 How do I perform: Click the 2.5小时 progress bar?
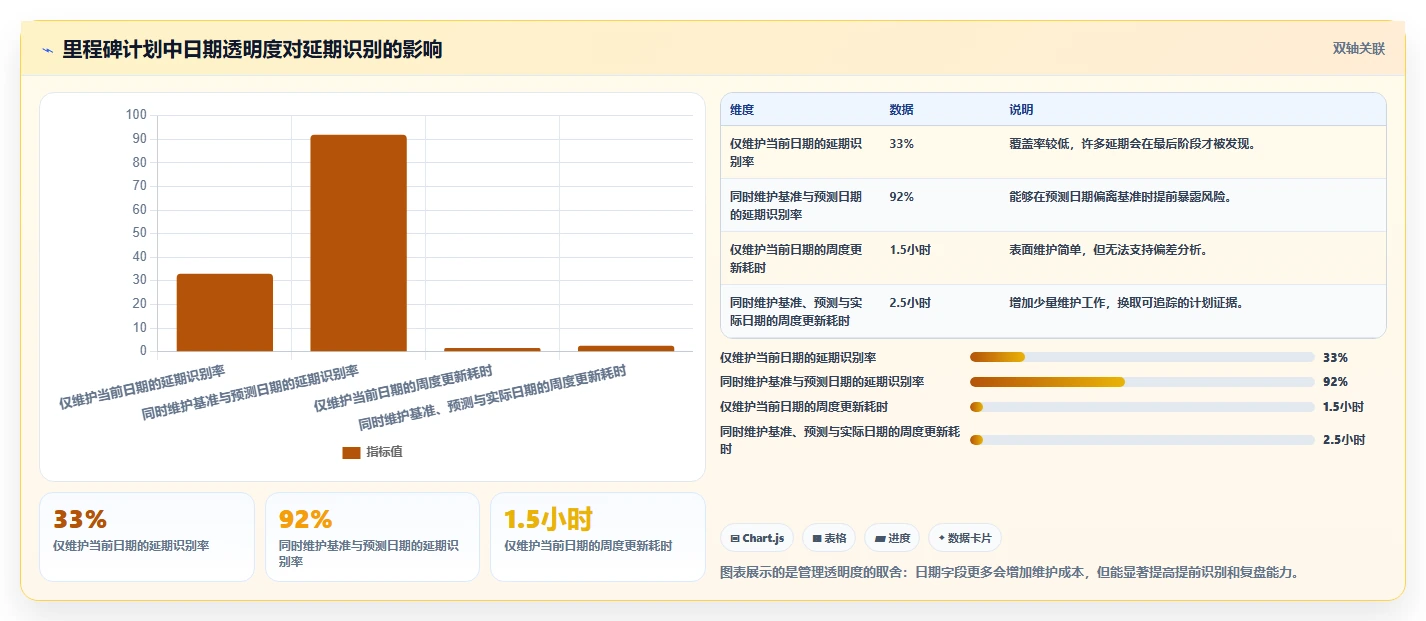coord(1142,440)
